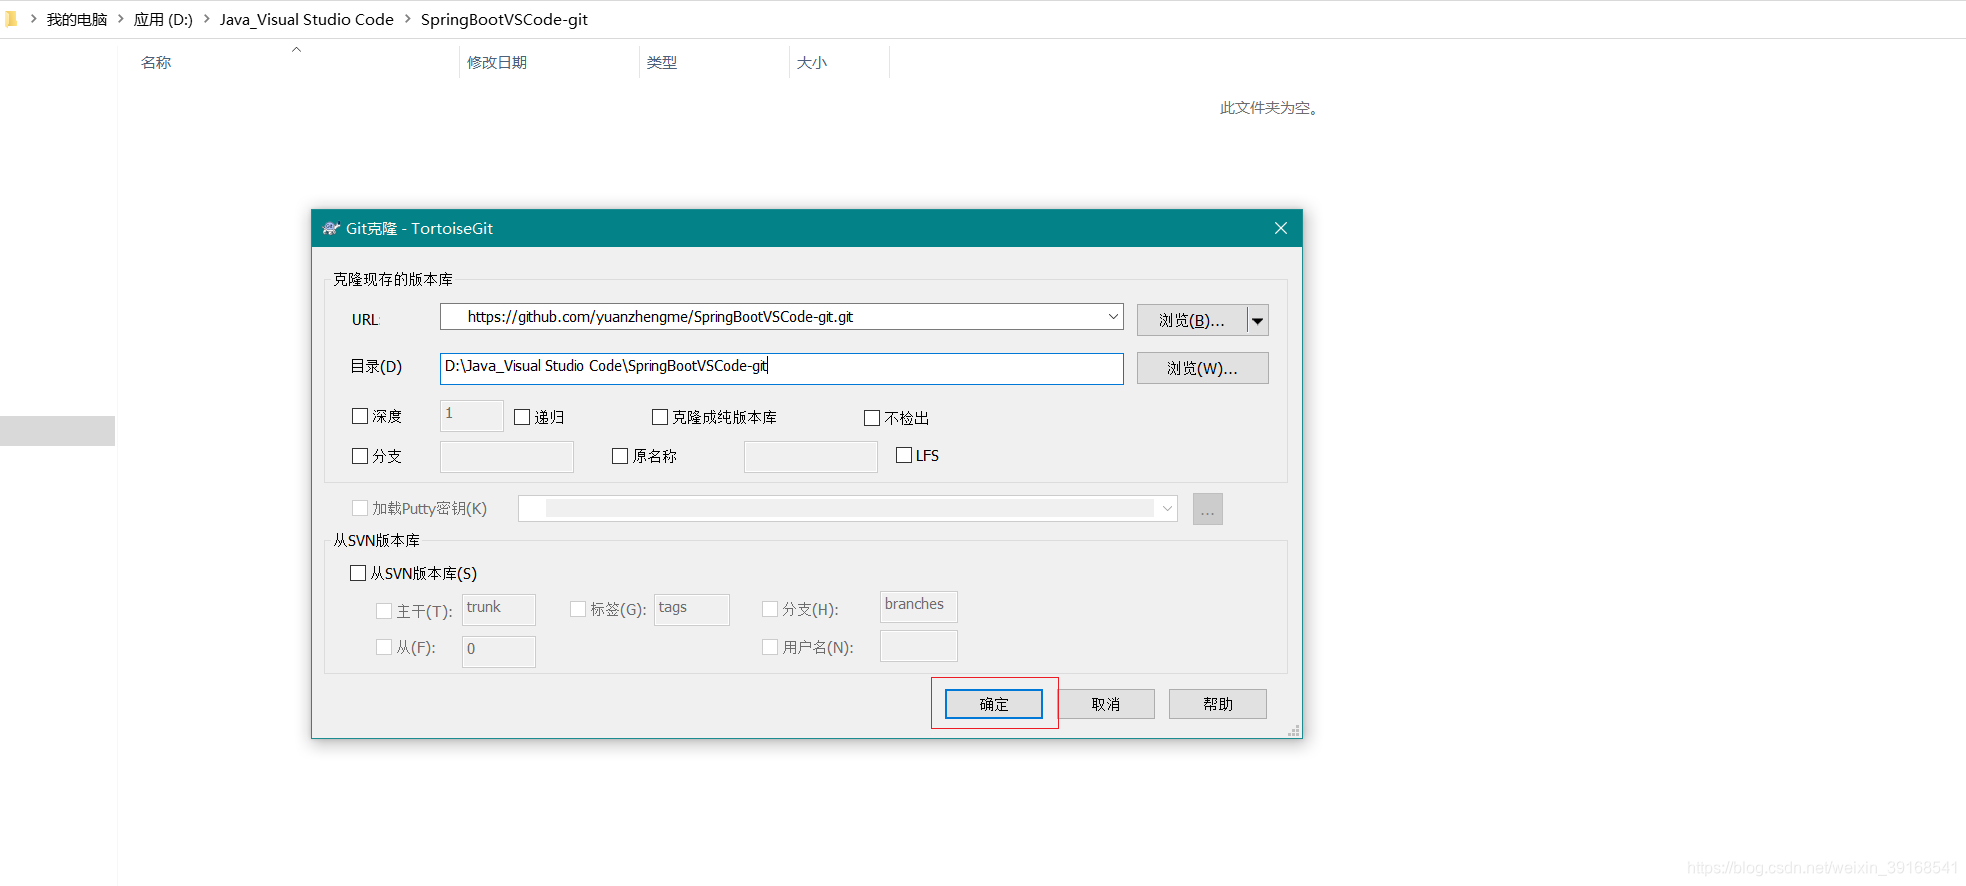Toggle the 用户名(N) username checkbox

coord(770,647)
